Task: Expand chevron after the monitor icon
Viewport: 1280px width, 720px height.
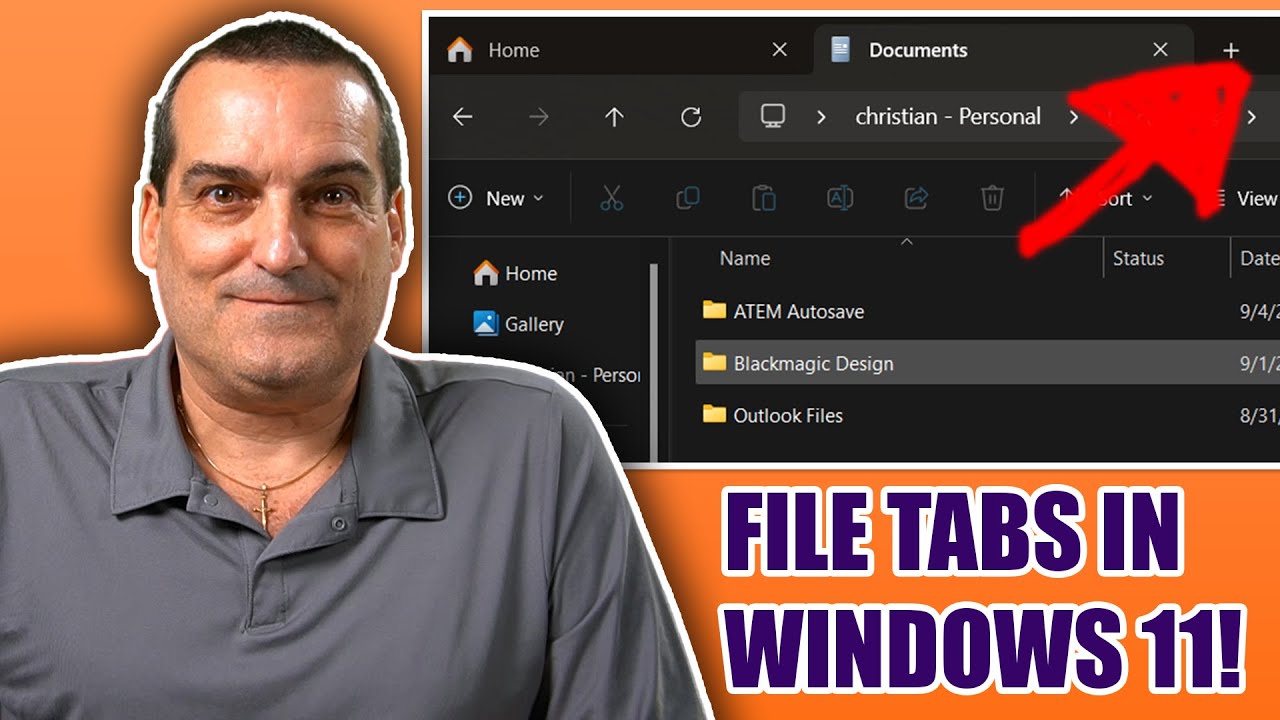Action: point(821,117)
